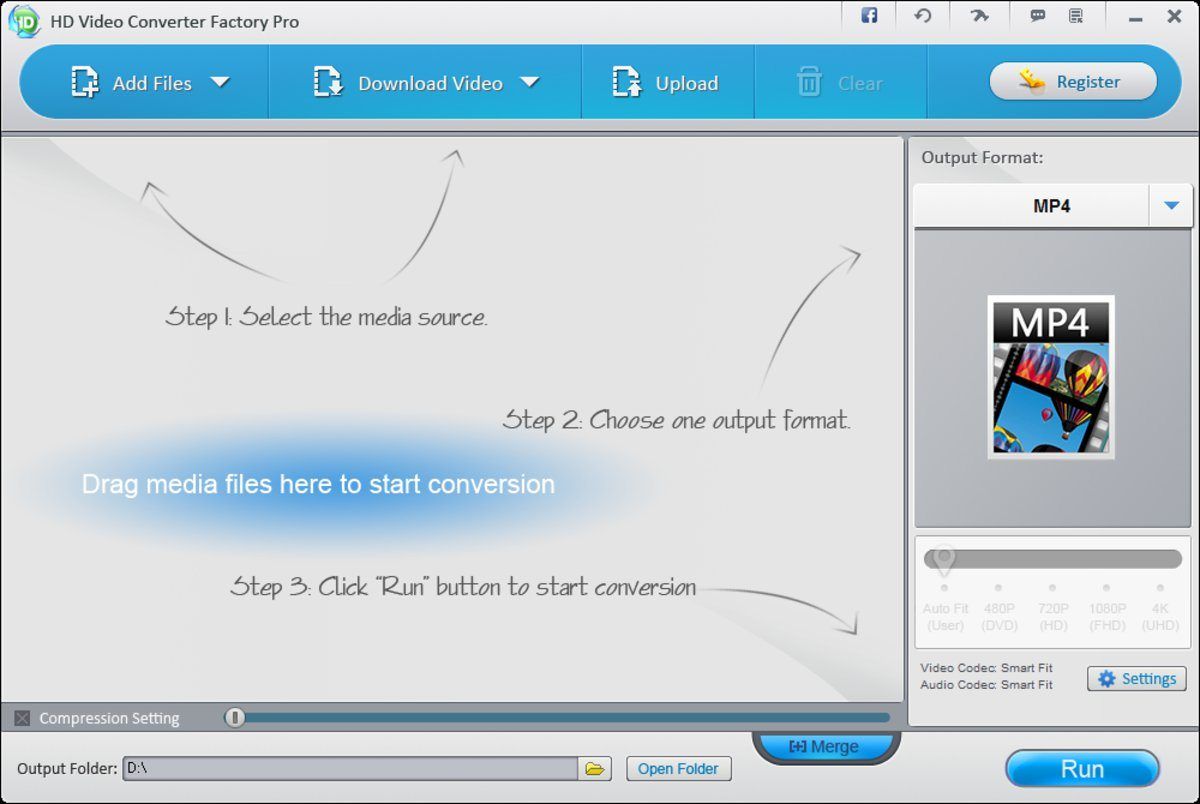Image resolution: width=1200 pixels, height=804 pixels.
Task: Open the MP4 Output Format dropdown
Action: (x=1171, y=205)
